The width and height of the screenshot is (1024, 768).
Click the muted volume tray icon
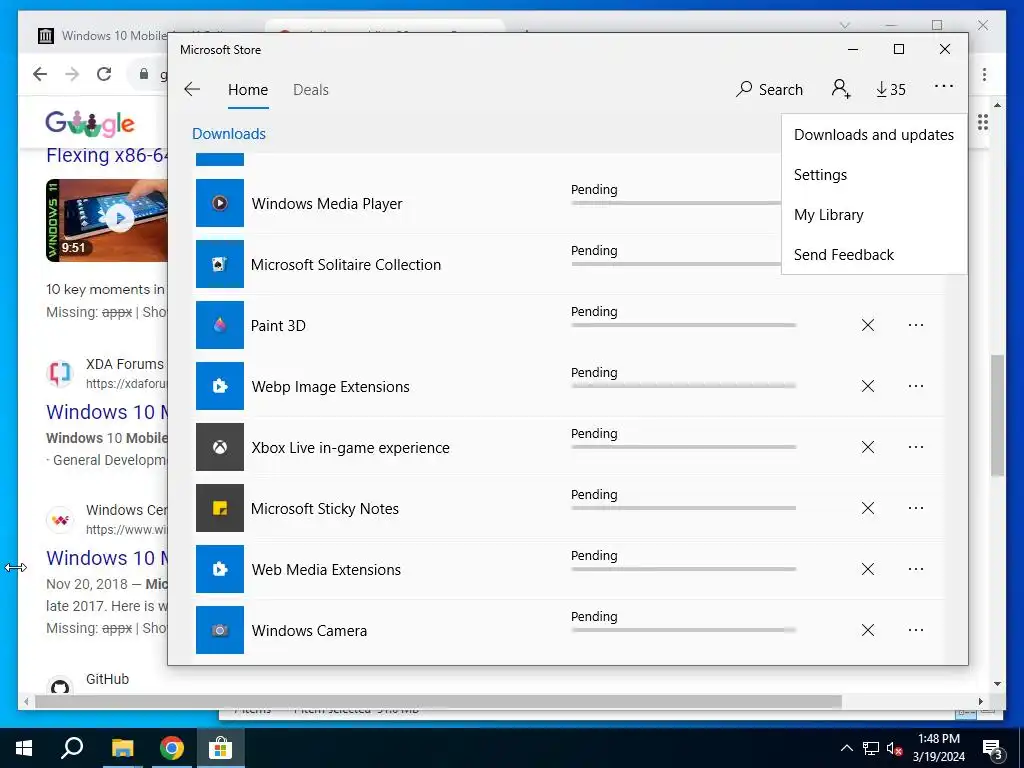click(895, 748)
